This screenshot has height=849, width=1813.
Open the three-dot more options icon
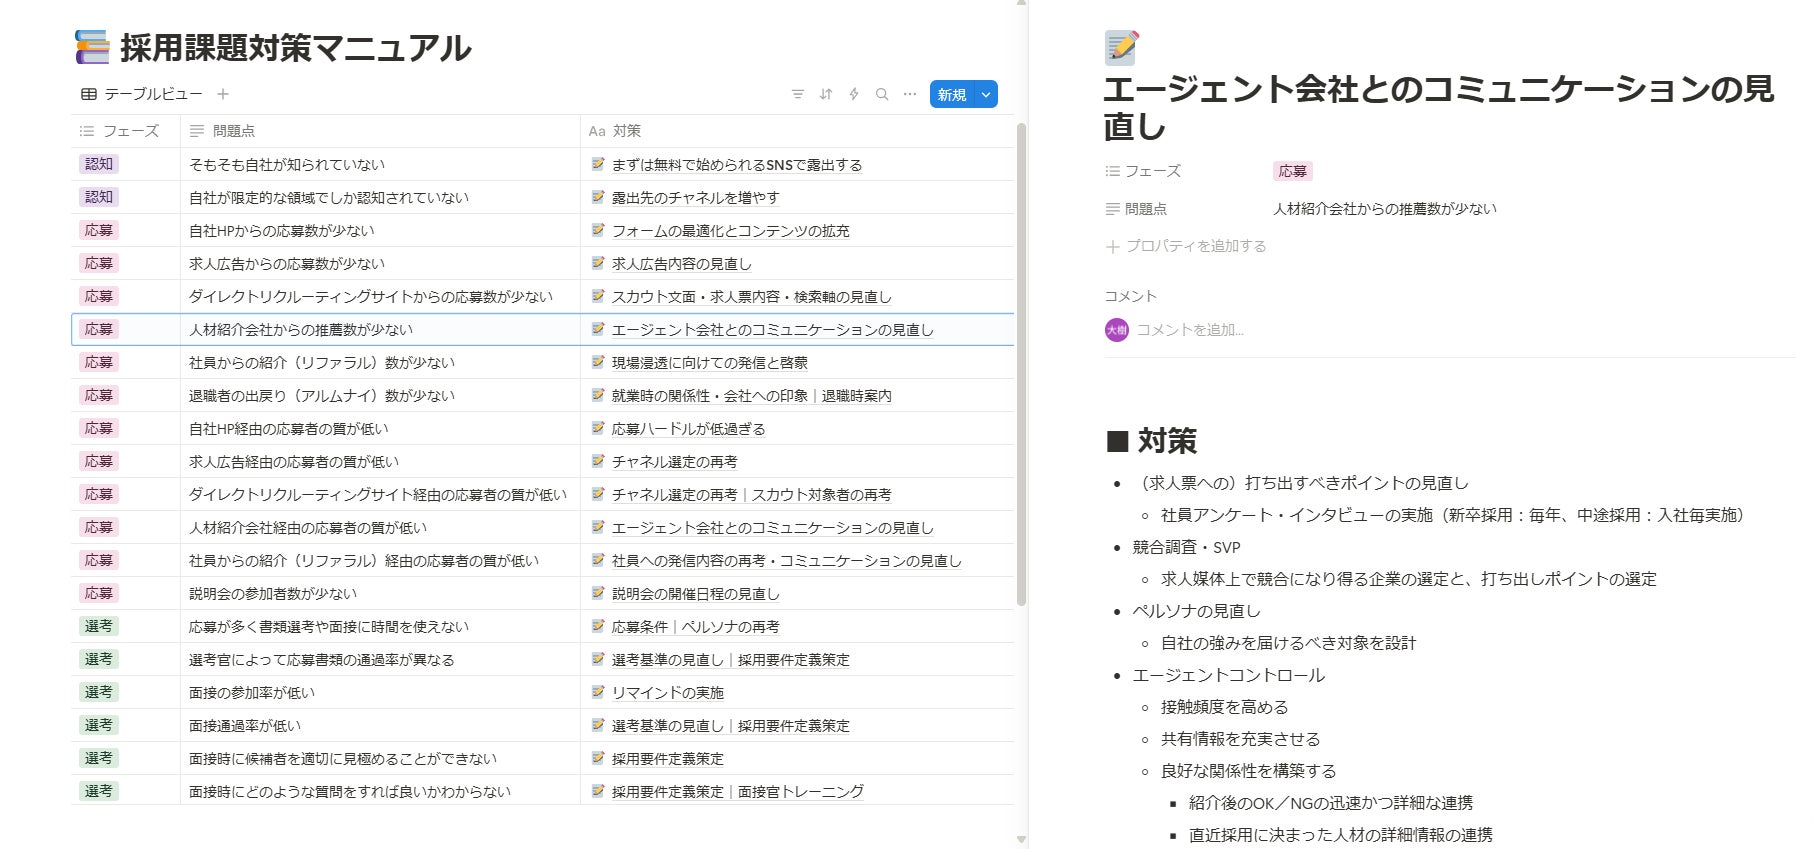(x=909, y=94)
